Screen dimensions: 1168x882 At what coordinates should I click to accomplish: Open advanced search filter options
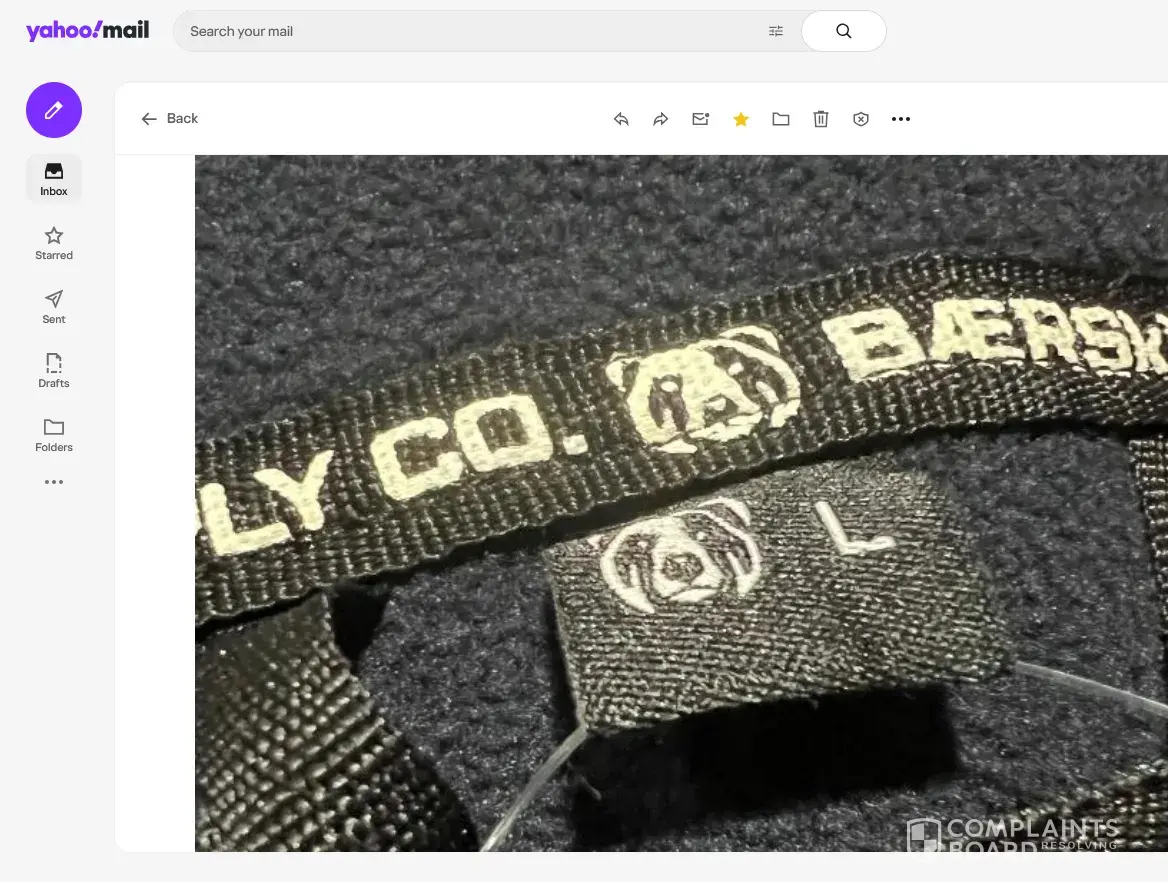click(x=776, y=31)
